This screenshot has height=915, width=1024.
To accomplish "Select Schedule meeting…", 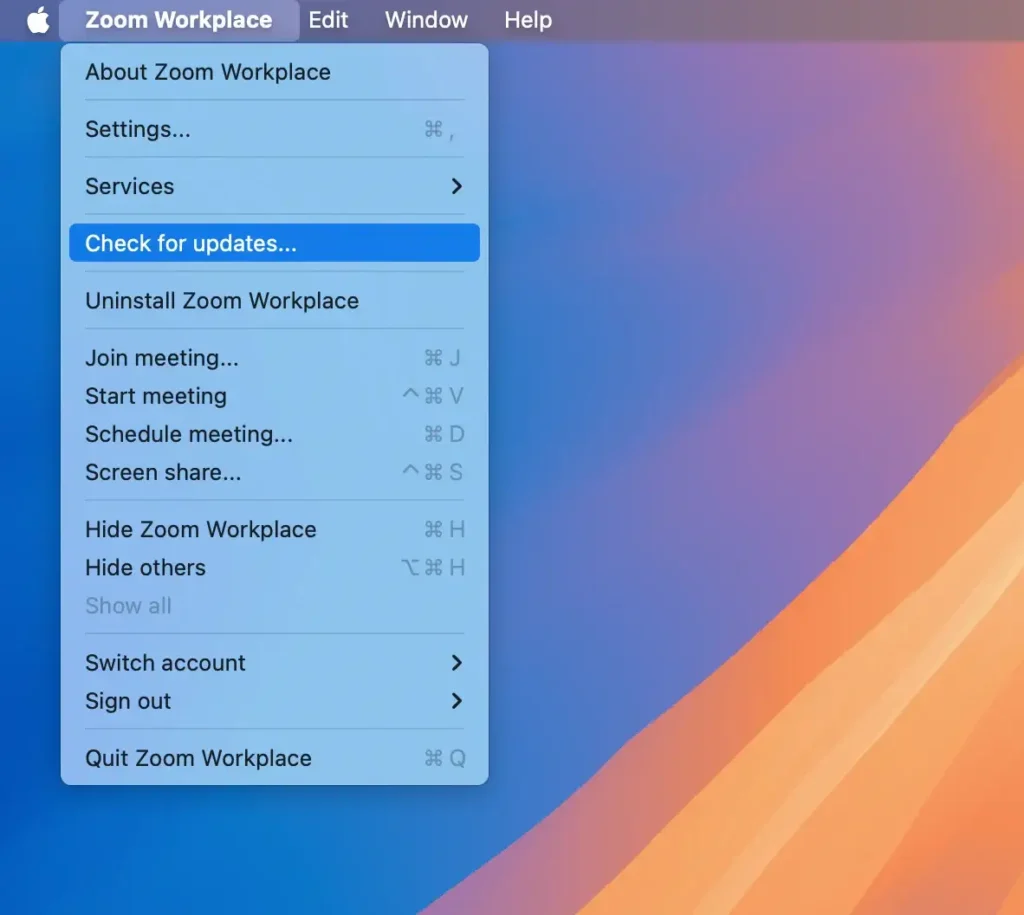I will [x=274, y=434].
